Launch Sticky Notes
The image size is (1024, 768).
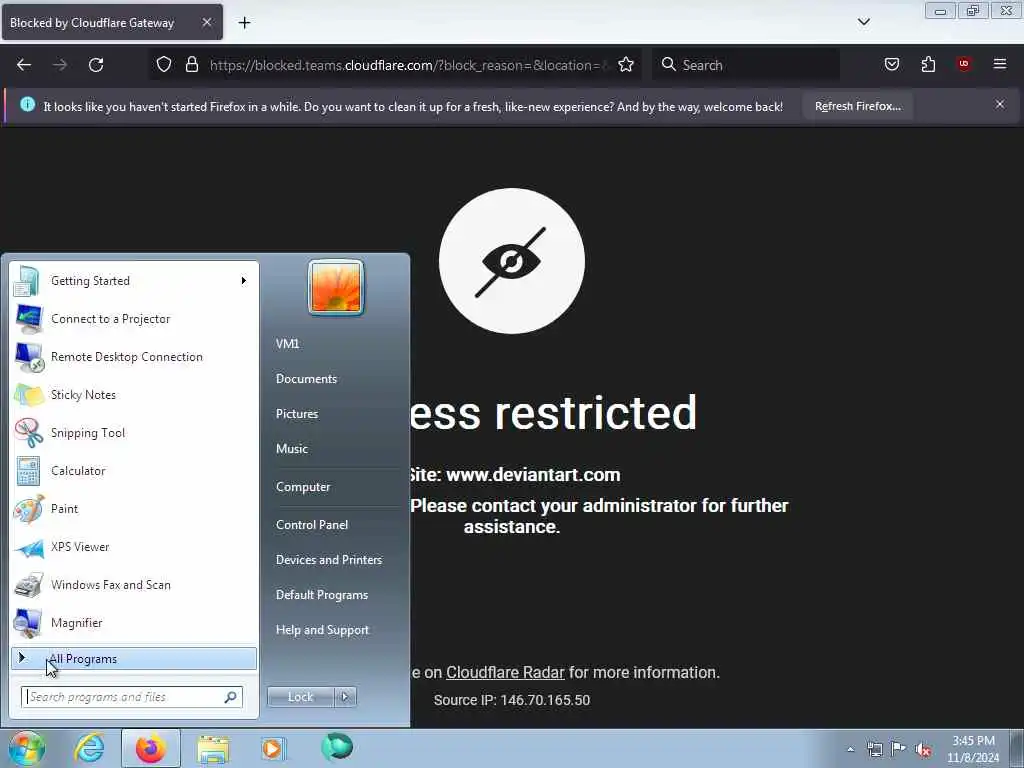[134, 394]
